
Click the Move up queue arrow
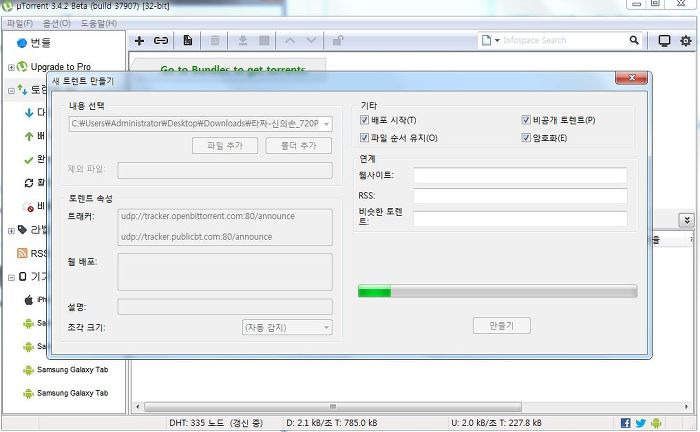pyautogui.click(x=290, y=41)
